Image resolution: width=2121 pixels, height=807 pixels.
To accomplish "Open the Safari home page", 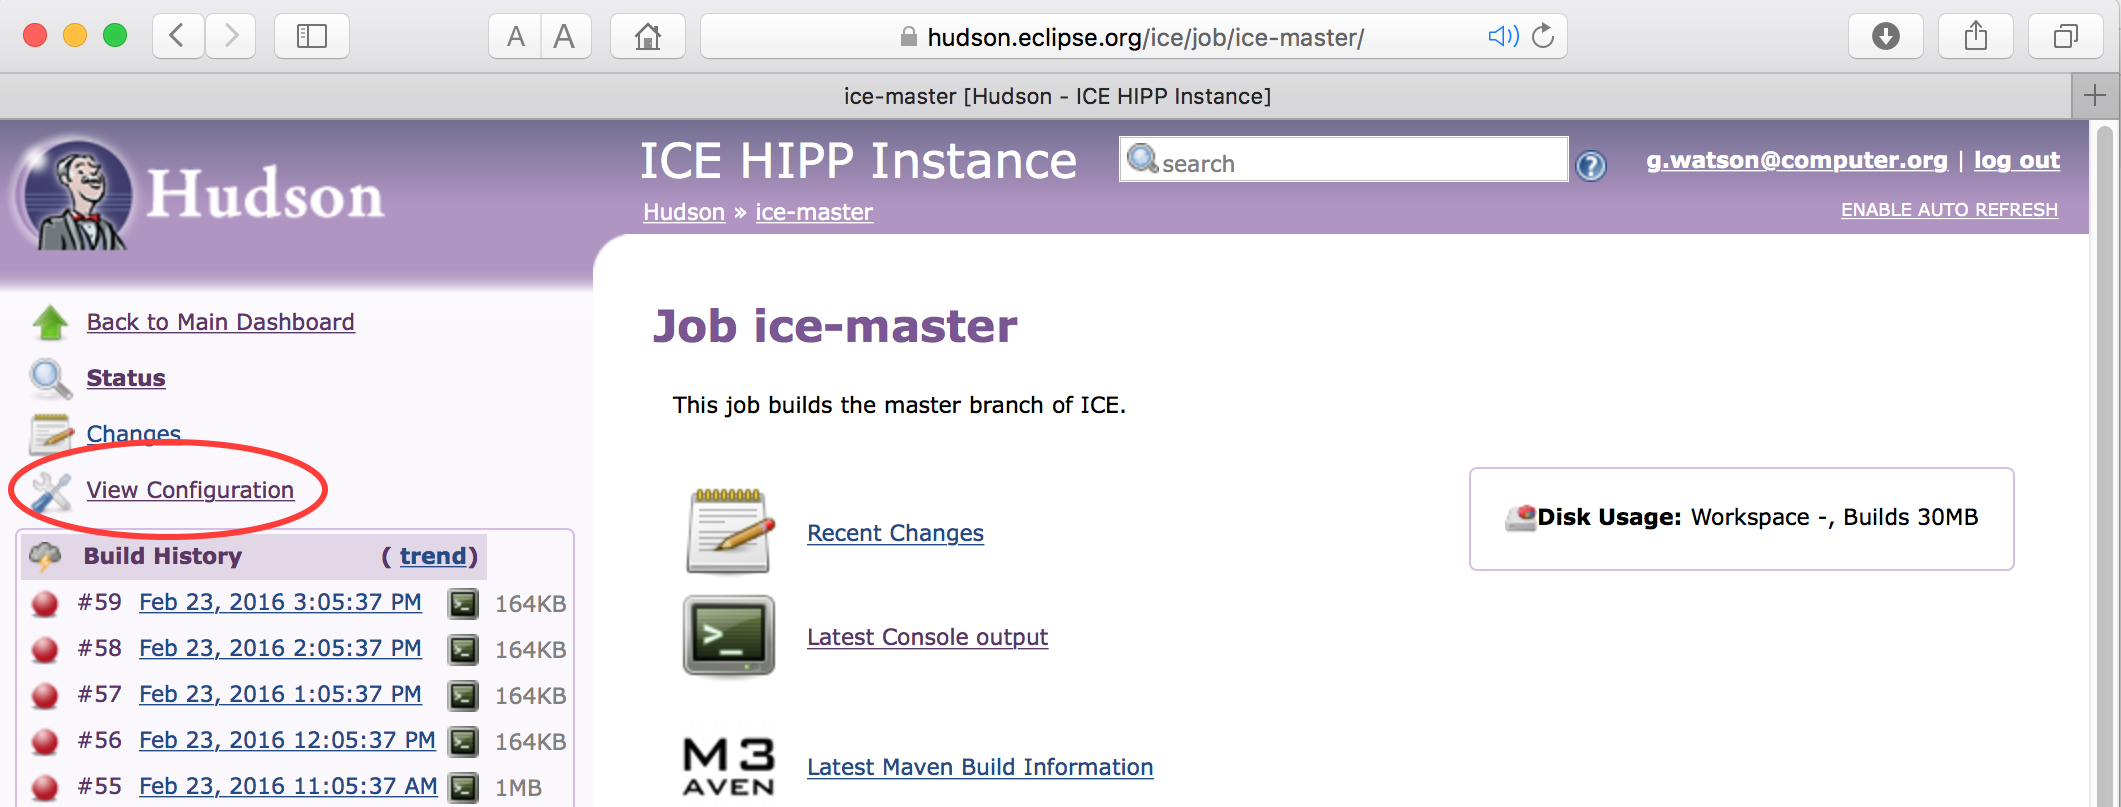I will (x=648, y=37).
